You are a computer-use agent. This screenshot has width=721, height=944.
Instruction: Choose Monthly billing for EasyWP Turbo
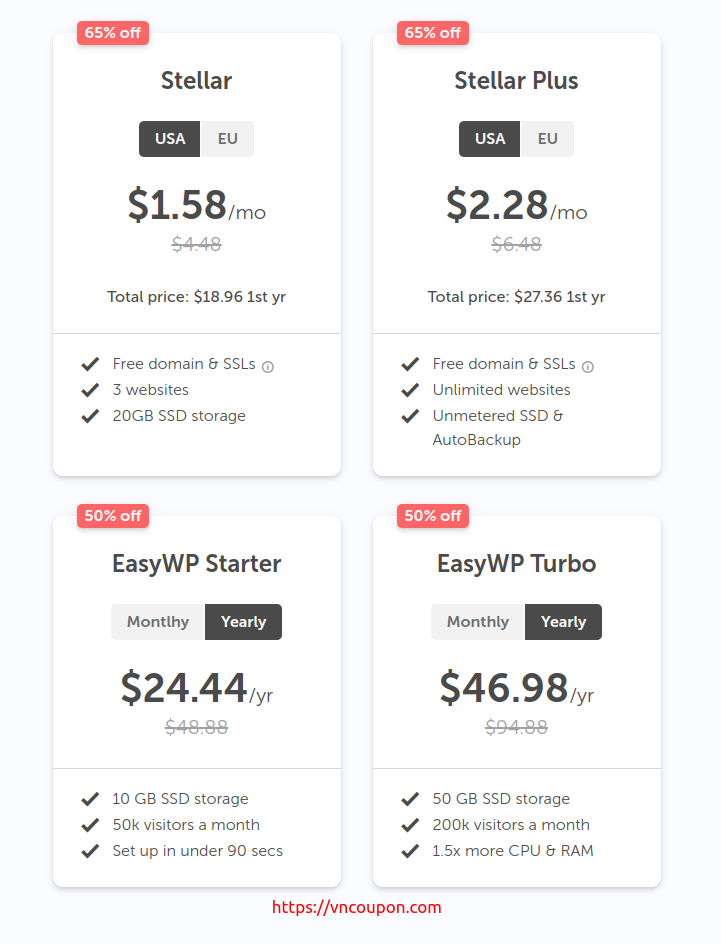click(x=478, y=622)
